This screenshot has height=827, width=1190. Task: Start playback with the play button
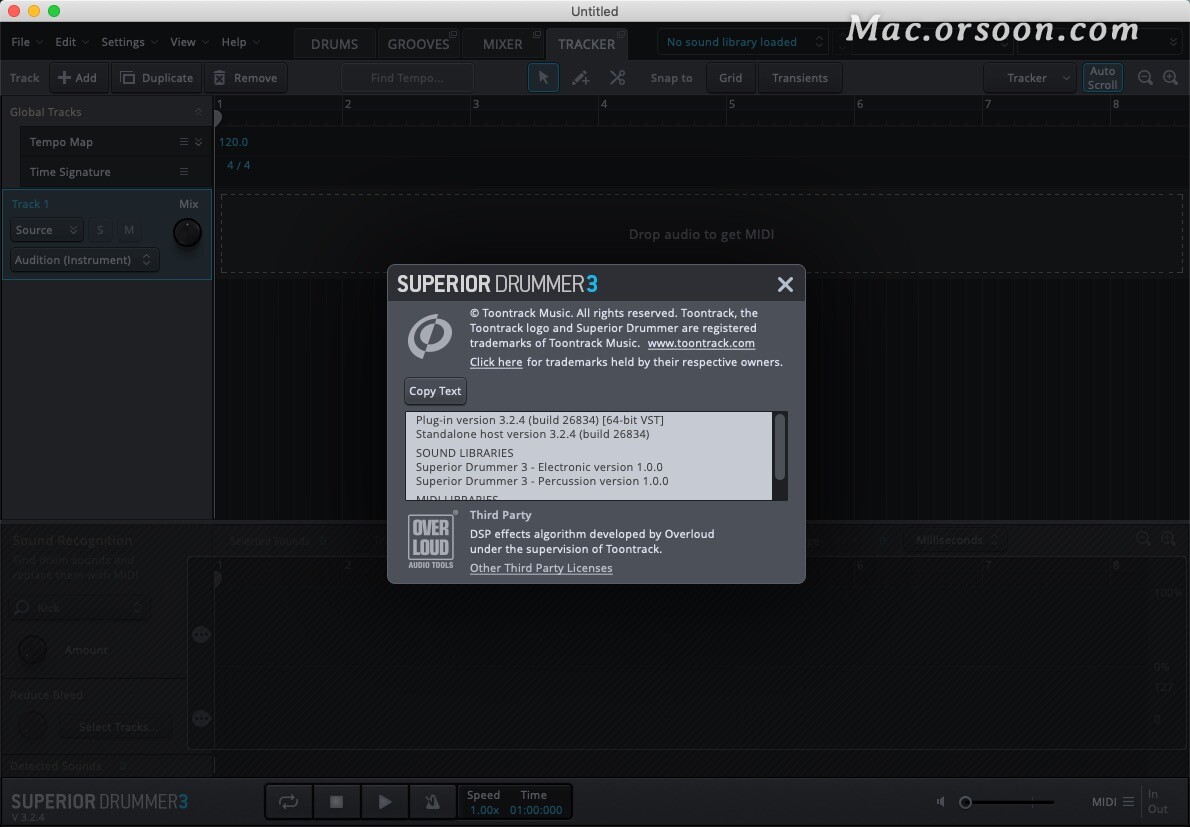[385, 801]
